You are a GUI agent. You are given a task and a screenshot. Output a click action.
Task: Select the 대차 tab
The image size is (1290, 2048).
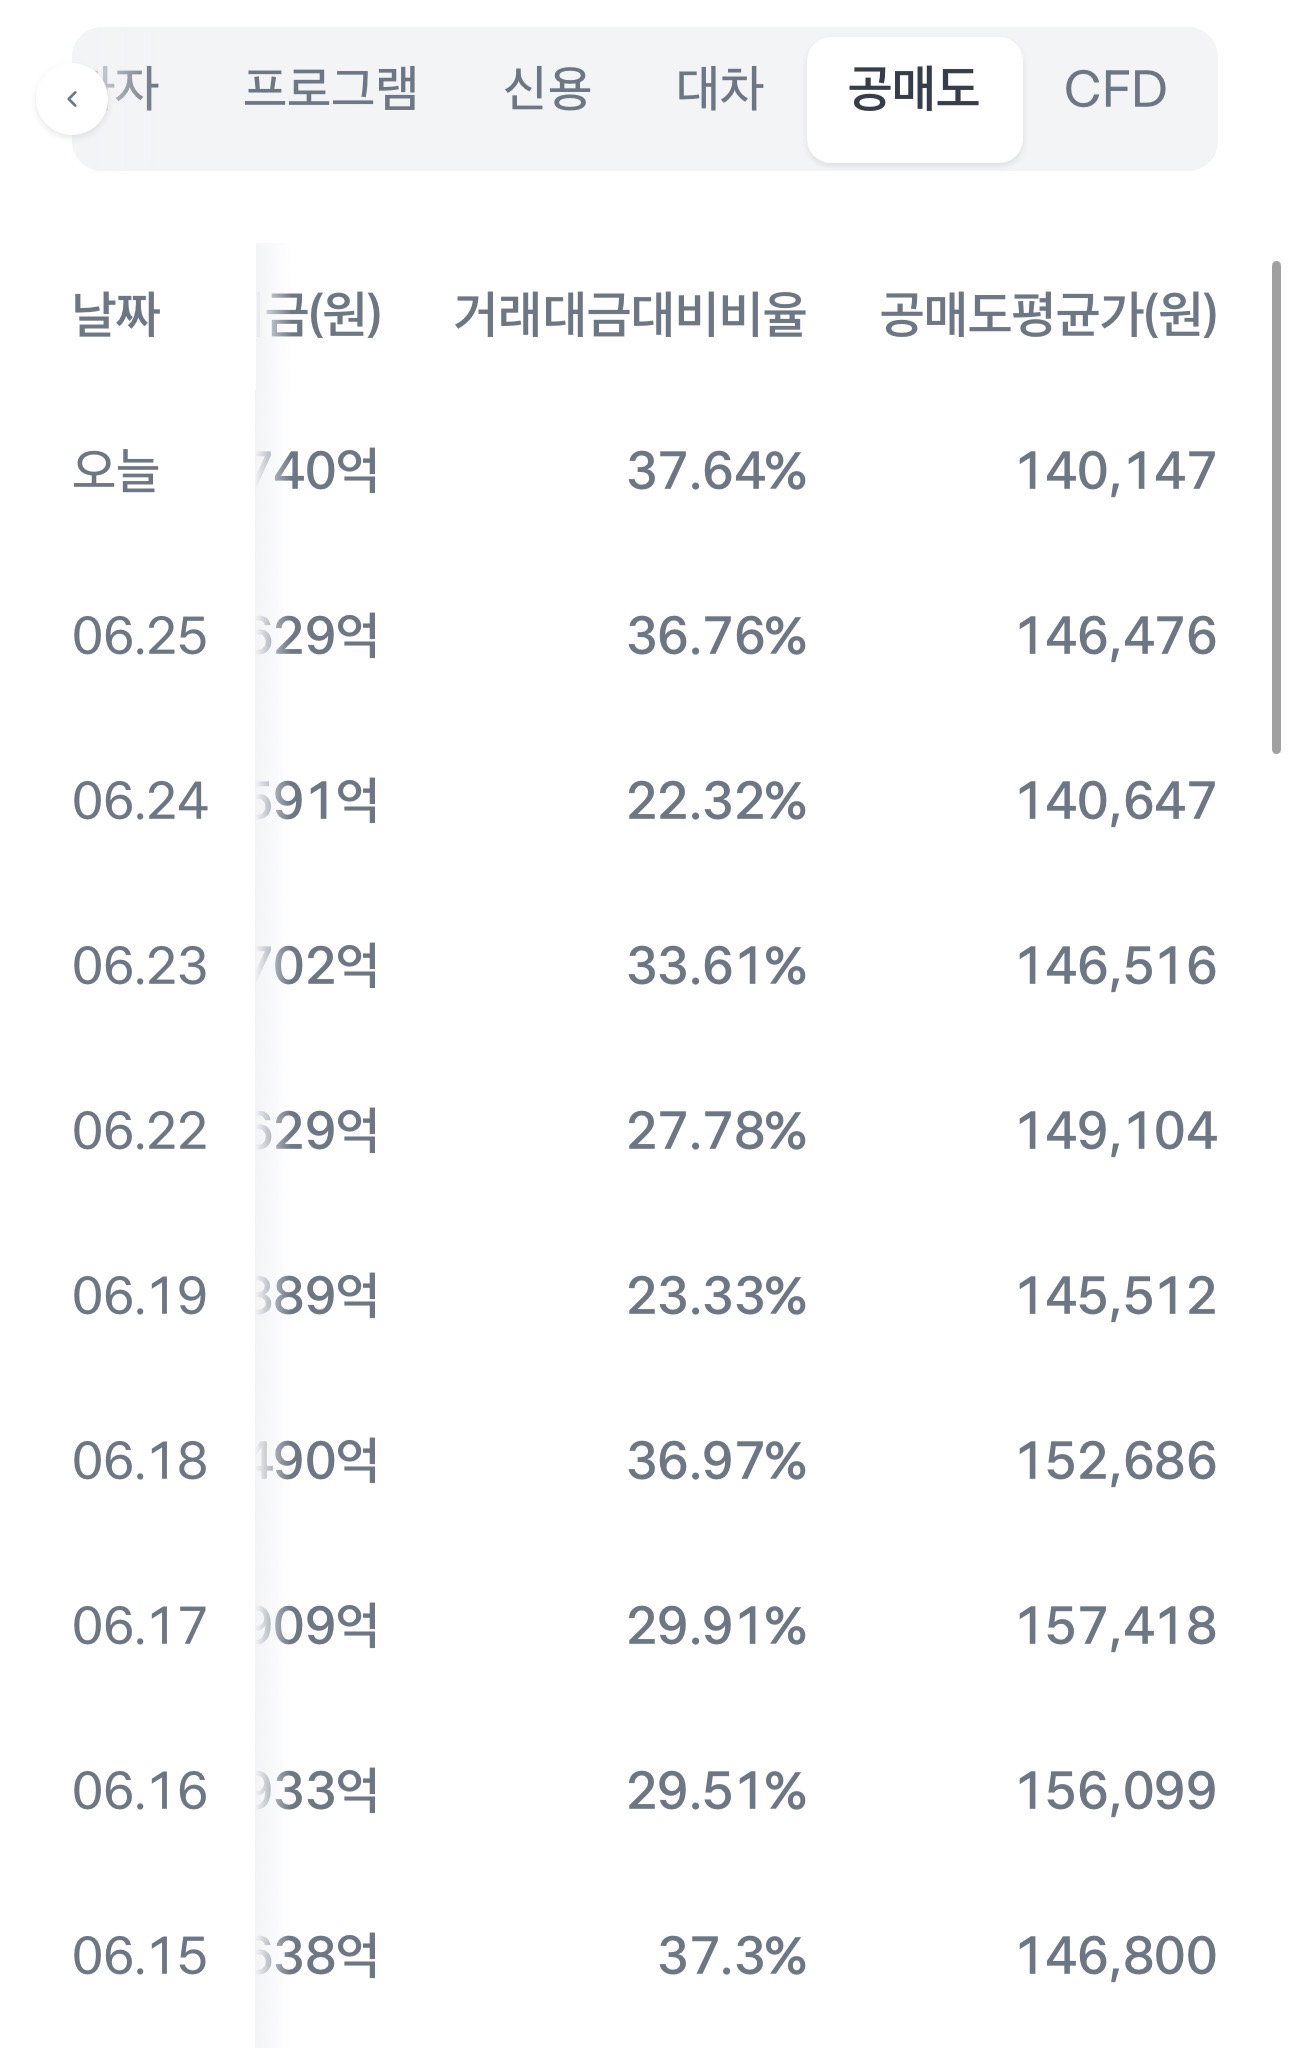[720, 89]
